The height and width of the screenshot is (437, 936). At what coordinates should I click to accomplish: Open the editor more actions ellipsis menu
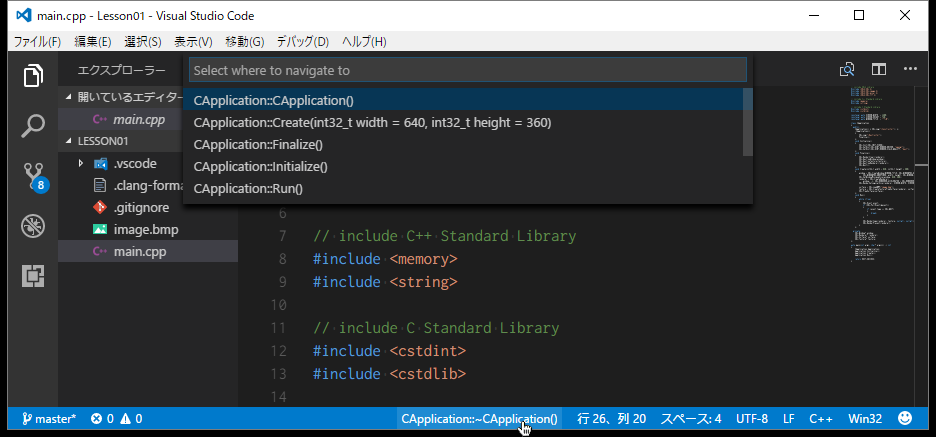coord(910,69)
